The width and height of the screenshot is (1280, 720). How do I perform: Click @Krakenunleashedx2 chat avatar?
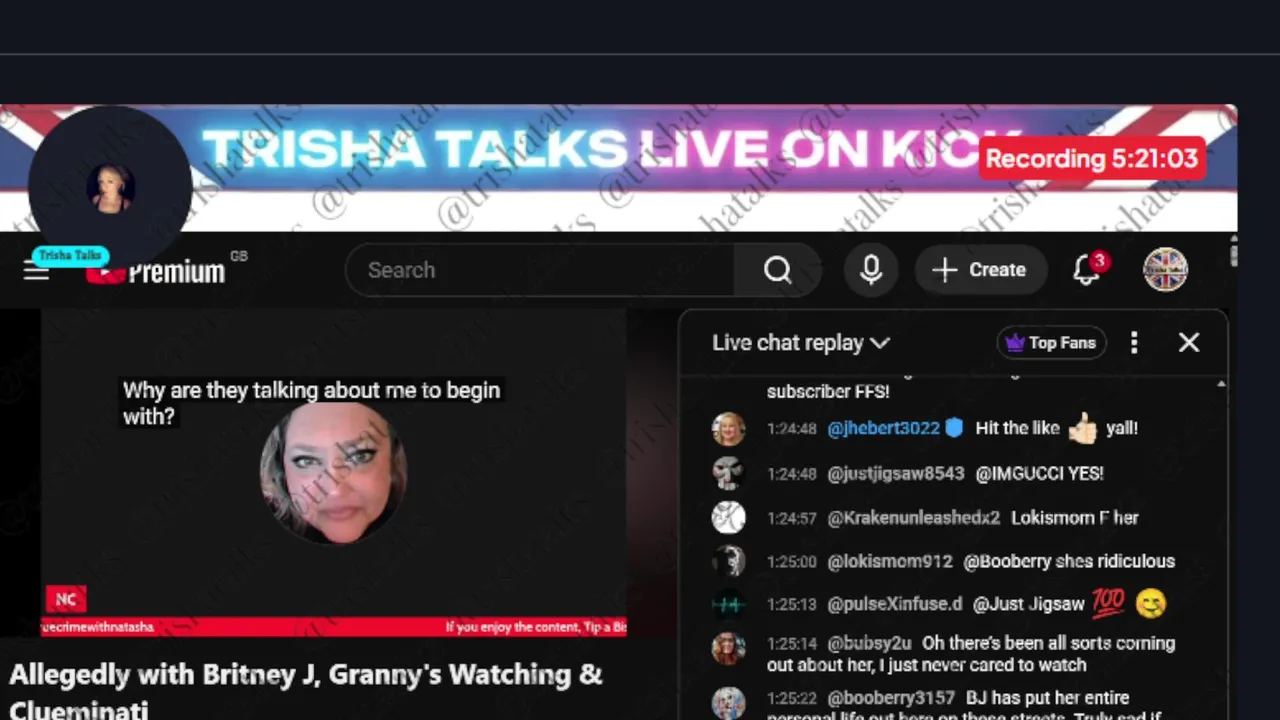coord(729,518)
